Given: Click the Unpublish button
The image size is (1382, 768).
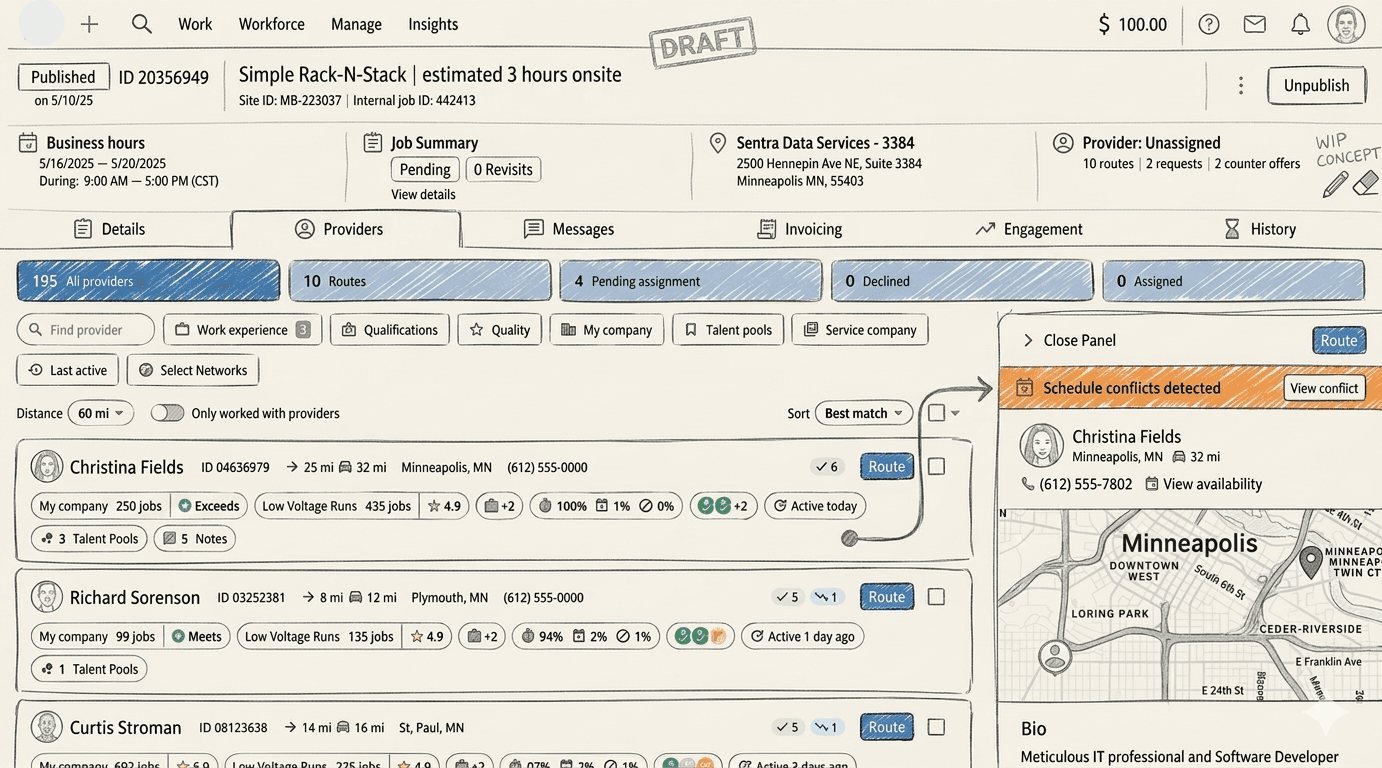Looking at the screenshot, I should point(1316,85).
